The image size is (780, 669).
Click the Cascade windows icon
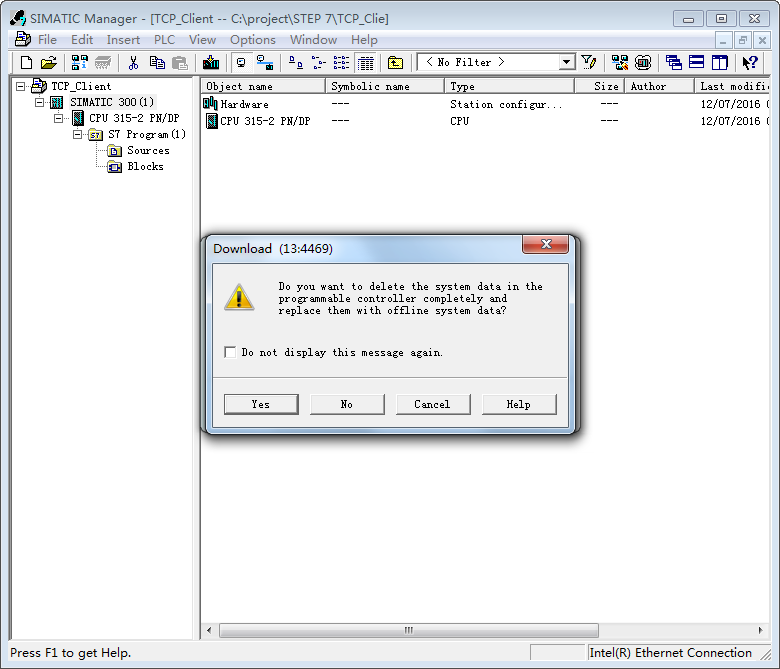pyautogui.click(x=674, y=63)
